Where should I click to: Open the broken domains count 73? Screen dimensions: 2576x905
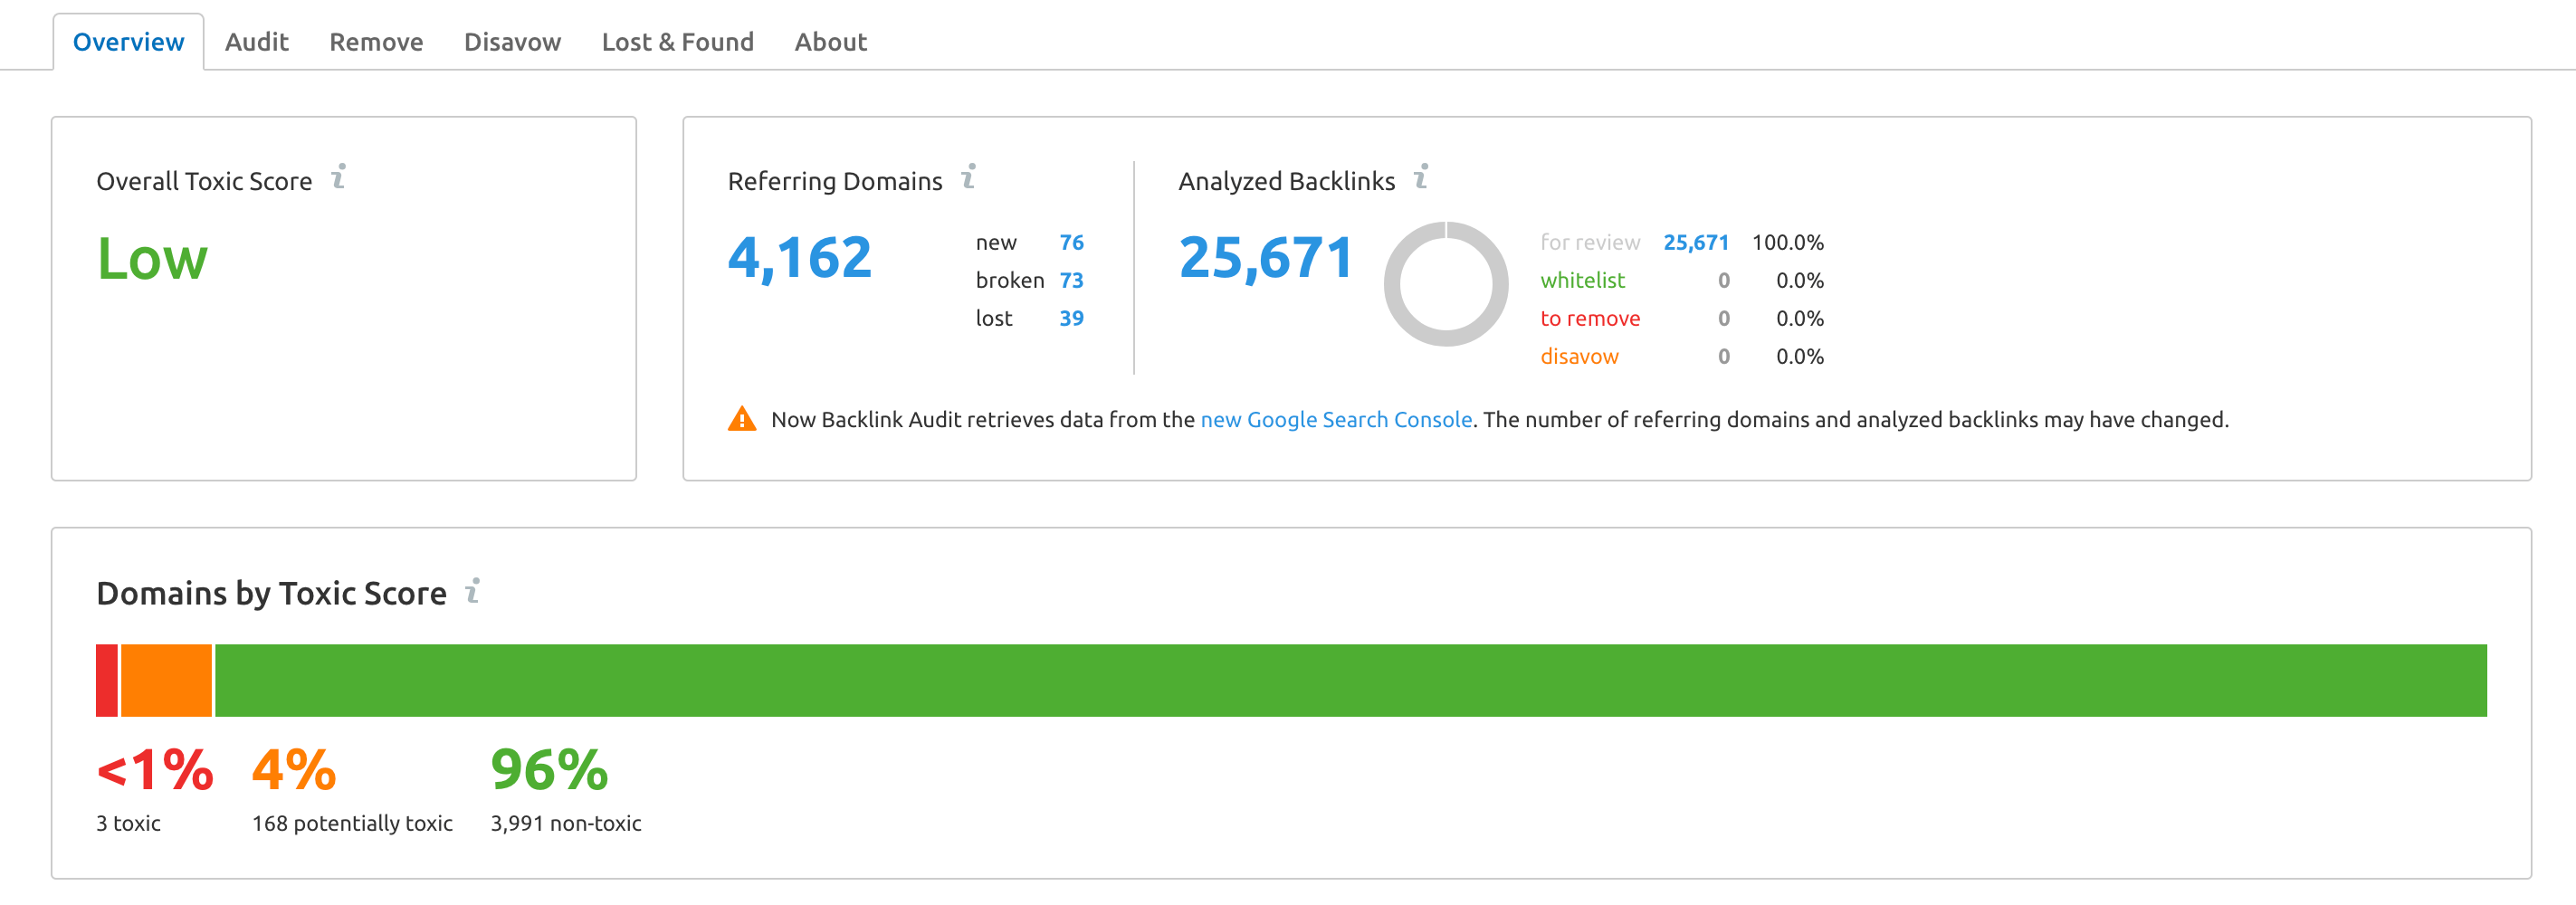point(1071,280)
